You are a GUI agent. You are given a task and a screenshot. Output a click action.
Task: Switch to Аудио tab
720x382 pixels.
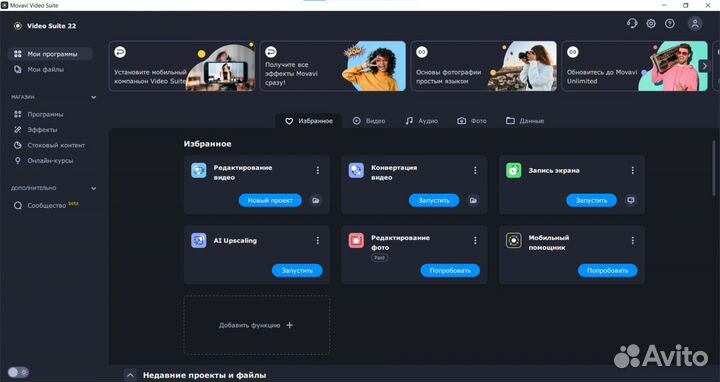click(x=422, y=121)
